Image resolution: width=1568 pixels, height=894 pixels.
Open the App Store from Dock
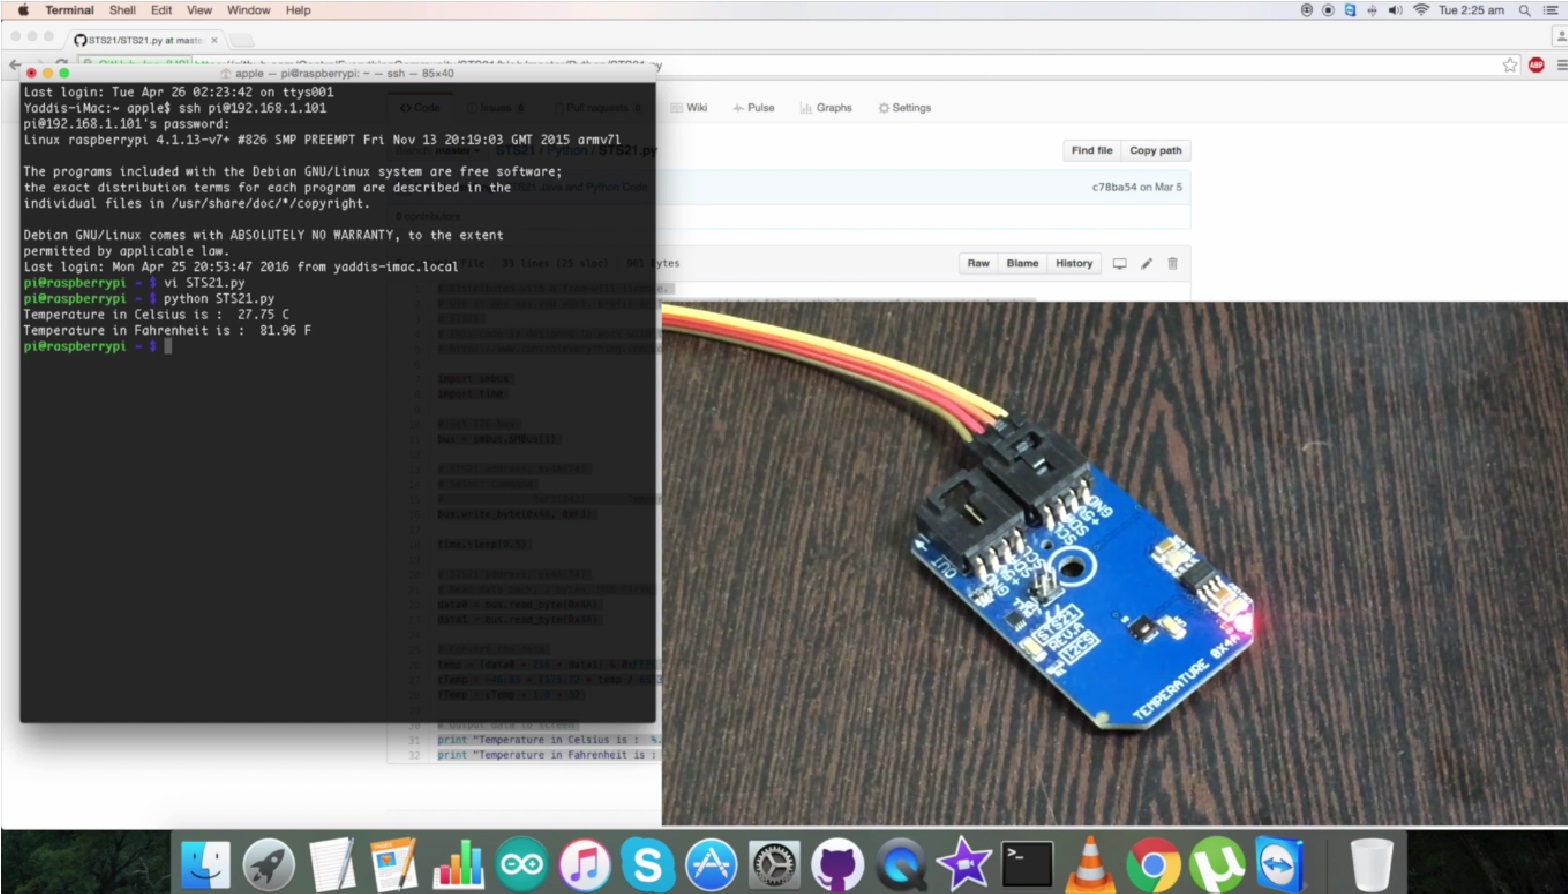click(x=710, y=865)
